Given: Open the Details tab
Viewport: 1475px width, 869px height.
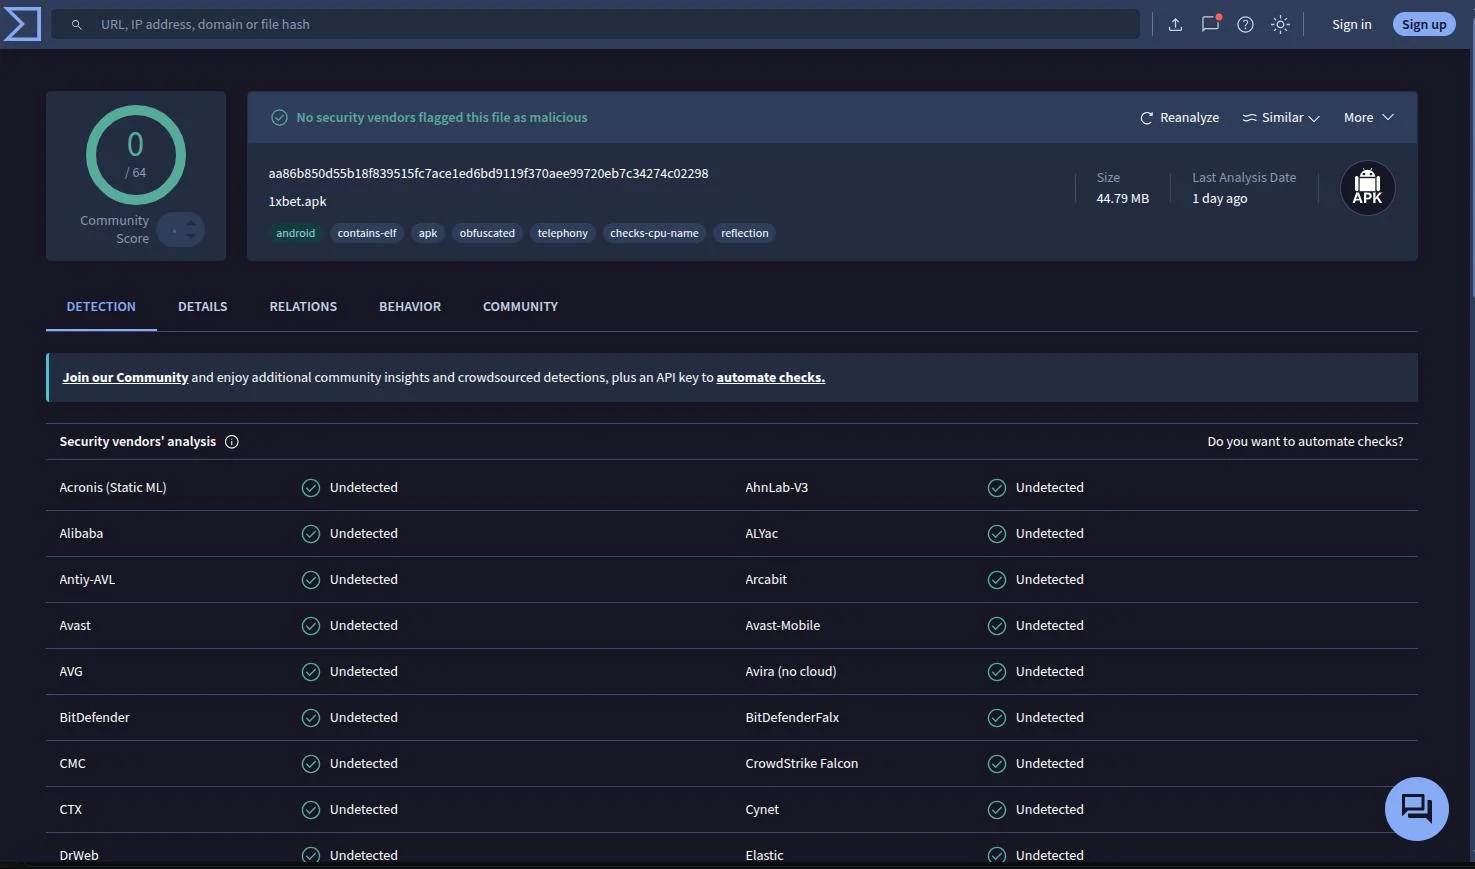Looking at the screenshot, I should 203,307.
